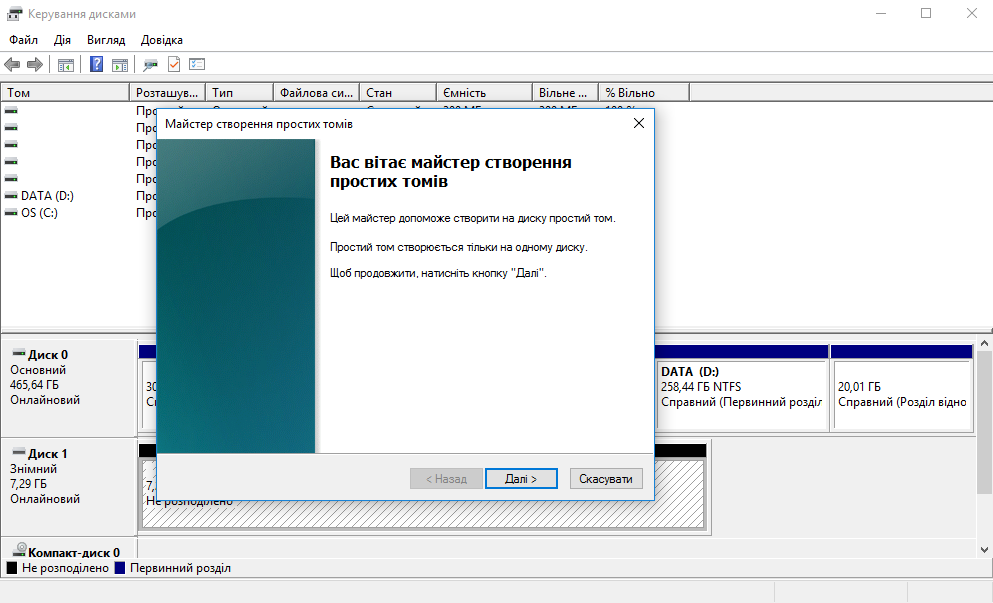
Task: Click the forward arrow toolbar icon
Action: (34, 65)
